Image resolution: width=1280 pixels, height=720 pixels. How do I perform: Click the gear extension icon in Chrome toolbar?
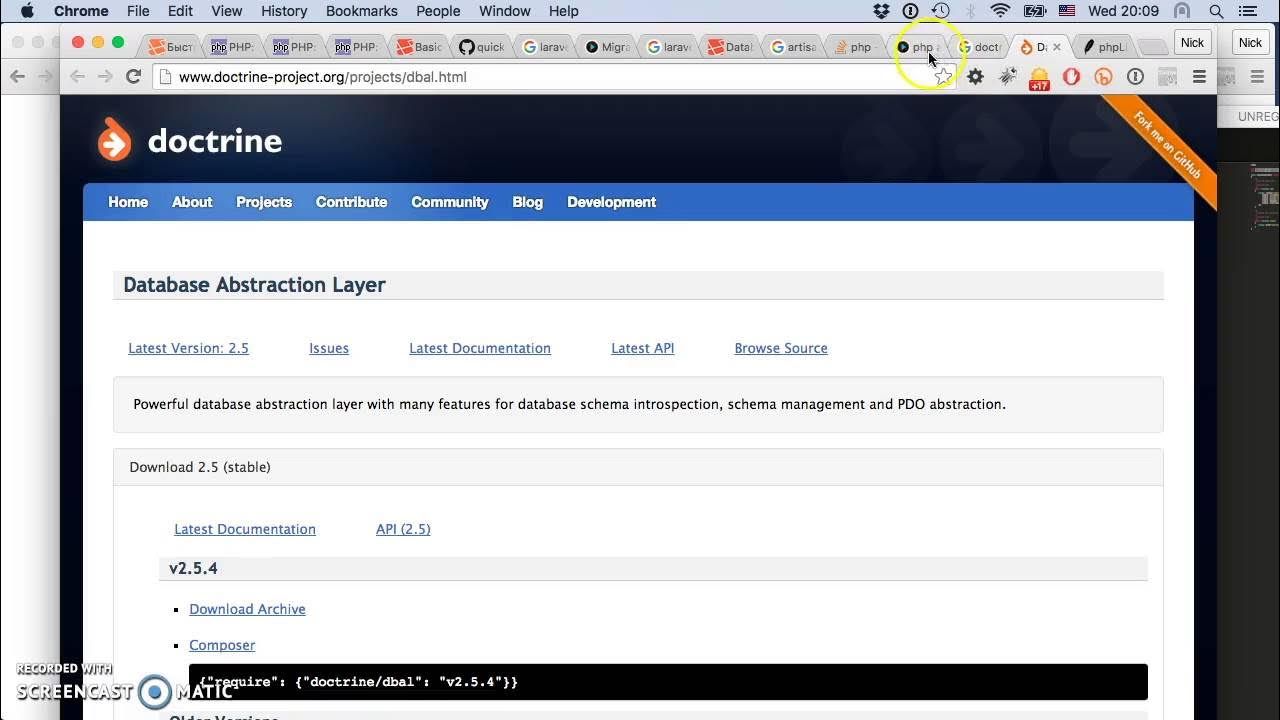[975, 77]
